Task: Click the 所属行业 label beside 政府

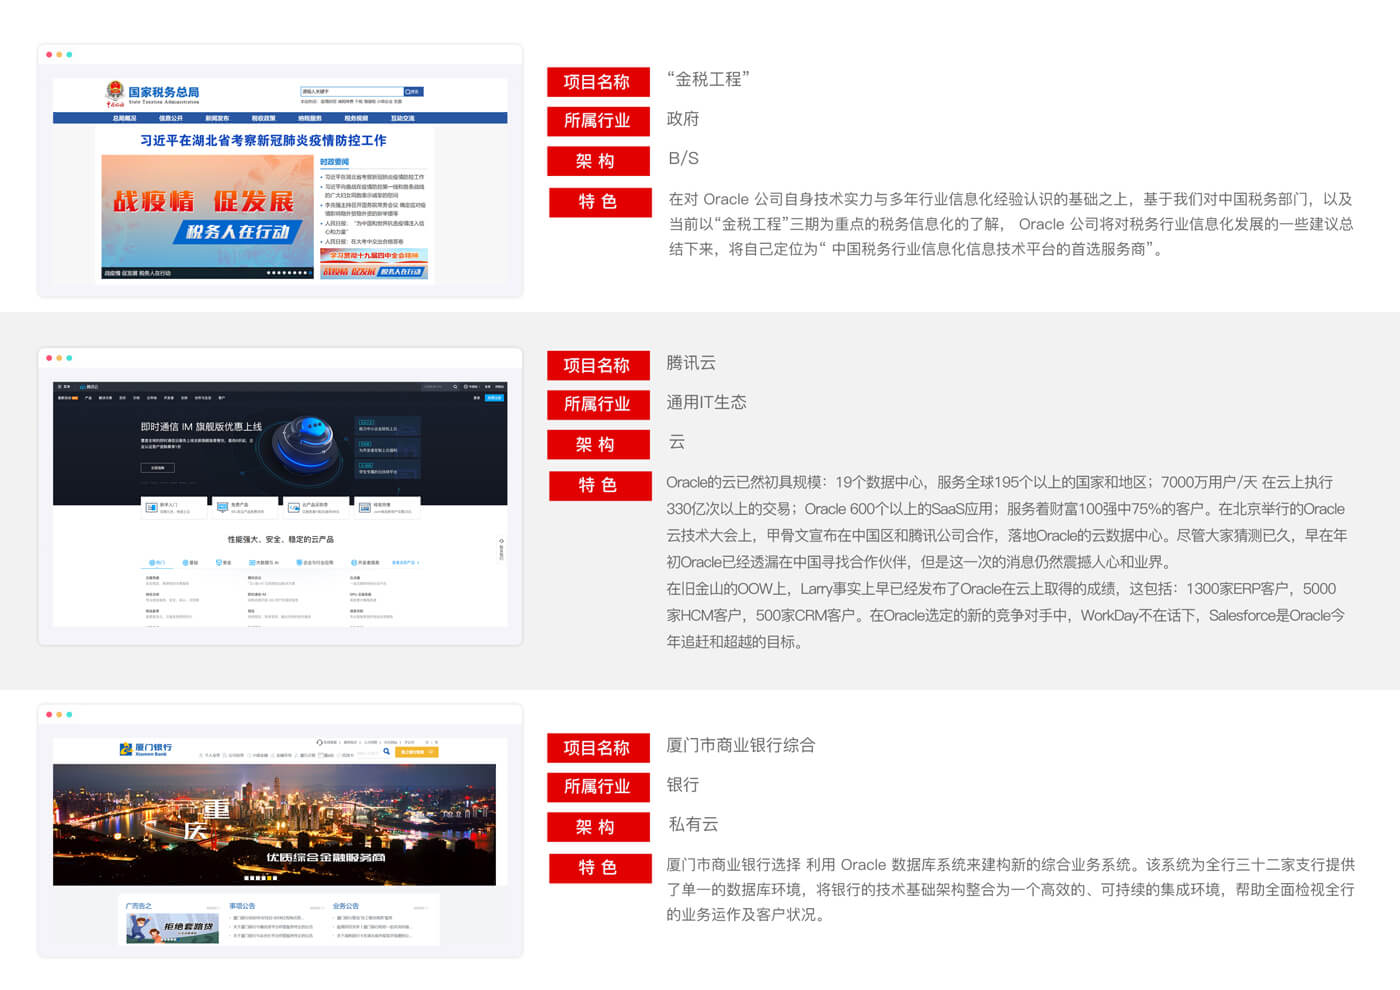Action: pyautogui.click(x=598, y=121)
